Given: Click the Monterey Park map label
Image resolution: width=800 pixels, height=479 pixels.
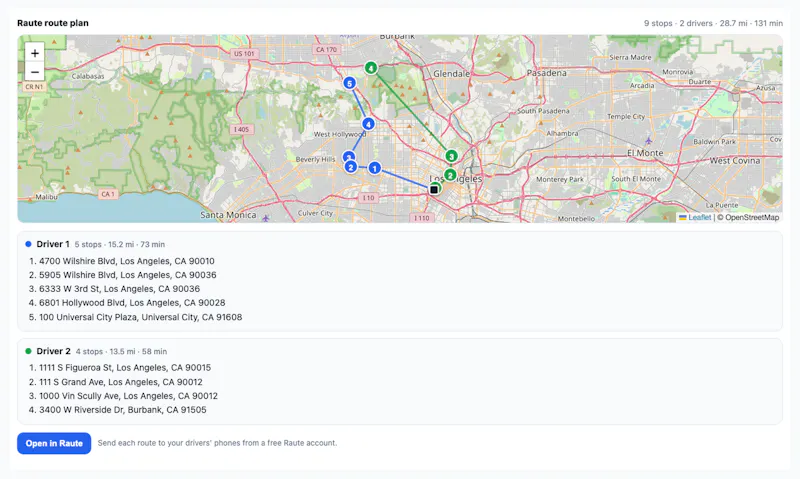Looking at the screenshot, I should pos(560,179).
